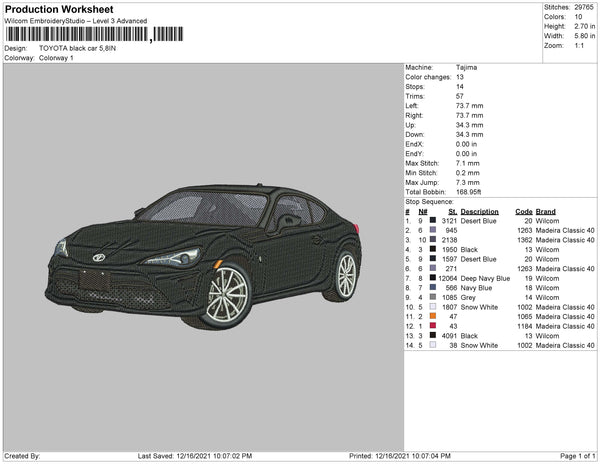Viewport: 600px width, 464px height.
Task: Click the Max Jump value '7.3 mm'
Action: coord(468,182)
